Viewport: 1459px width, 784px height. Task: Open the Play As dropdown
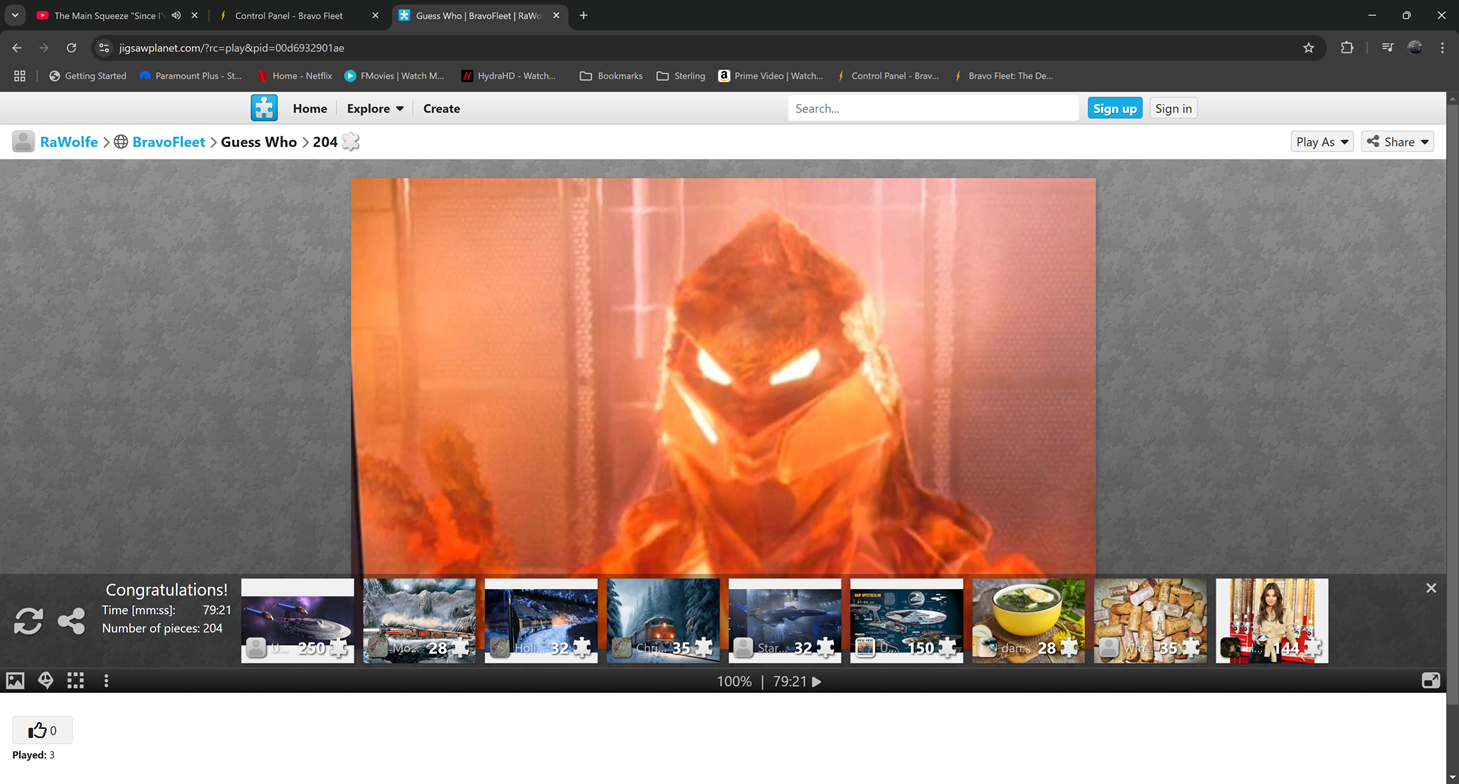pos(1322,142)
